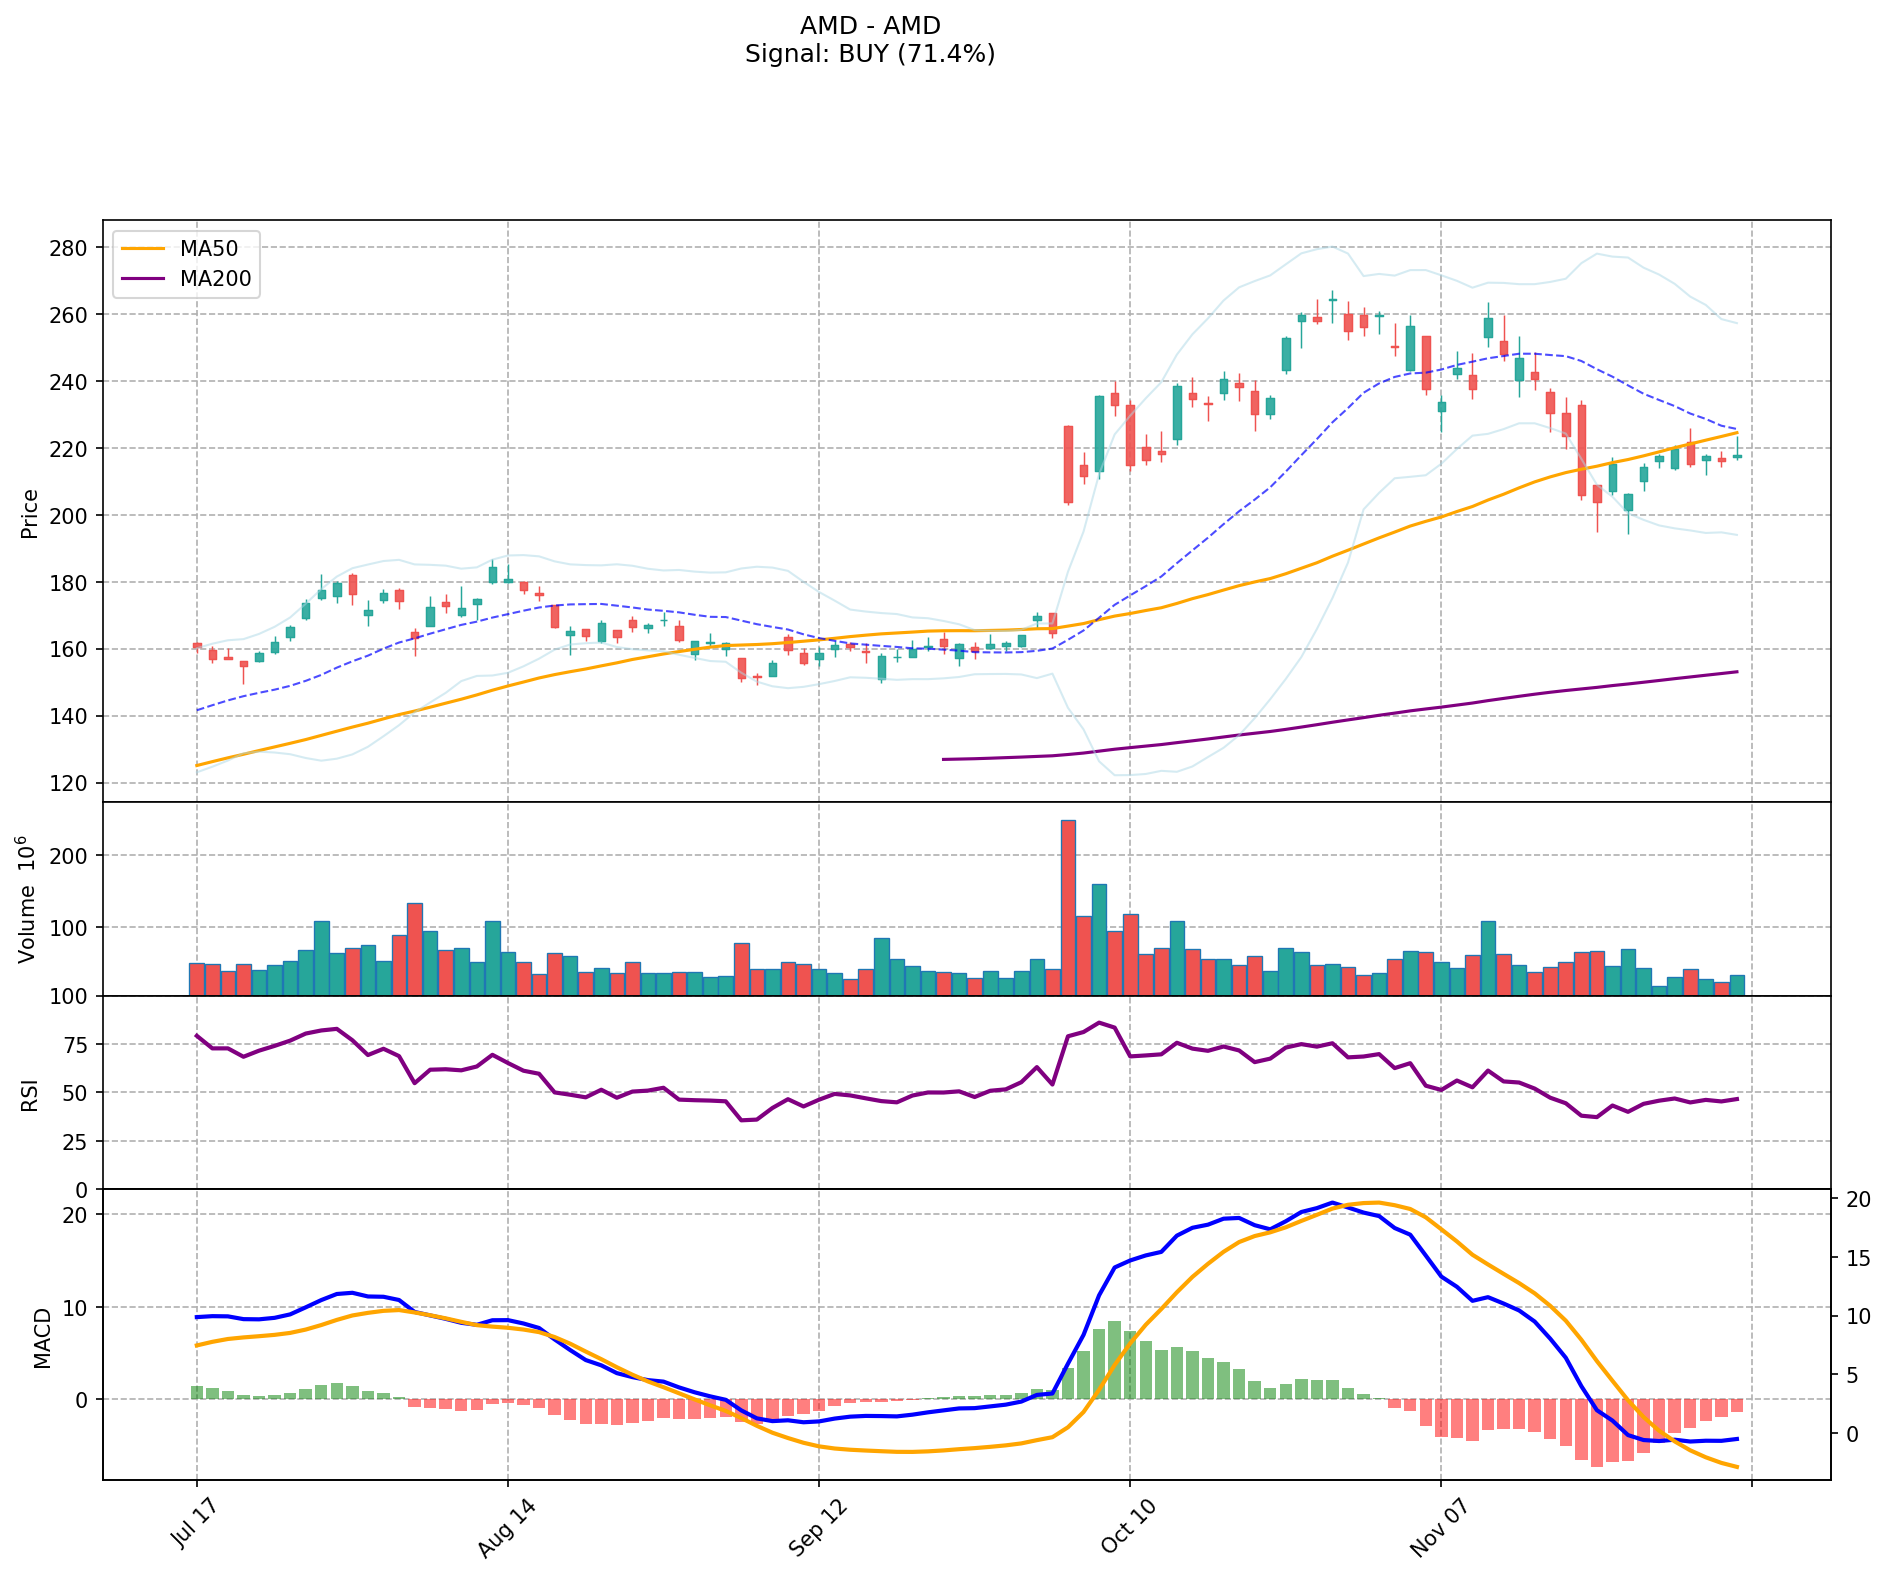Screen dimensions: 1886x1576
Task: Click the Price y-axis label
Action: coord(30,513)
